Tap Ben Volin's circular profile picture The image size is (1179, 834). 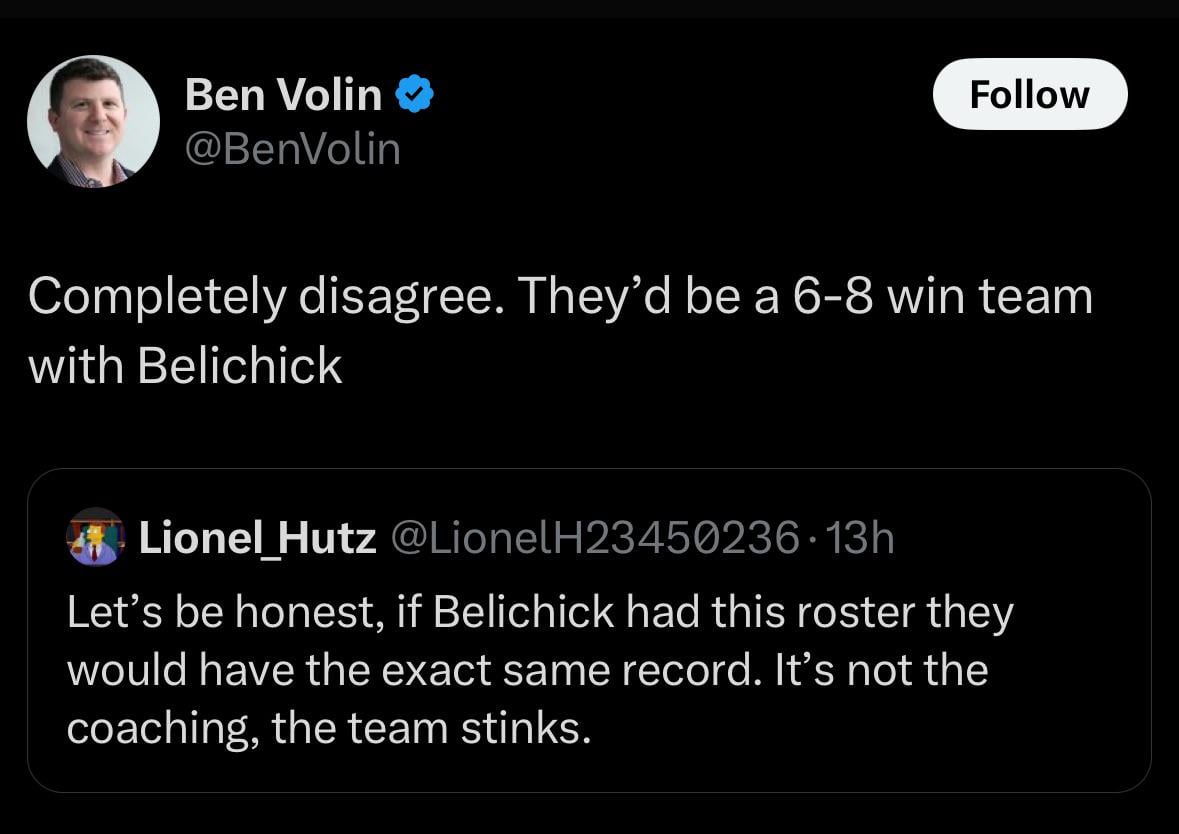(x=92, y=120)
